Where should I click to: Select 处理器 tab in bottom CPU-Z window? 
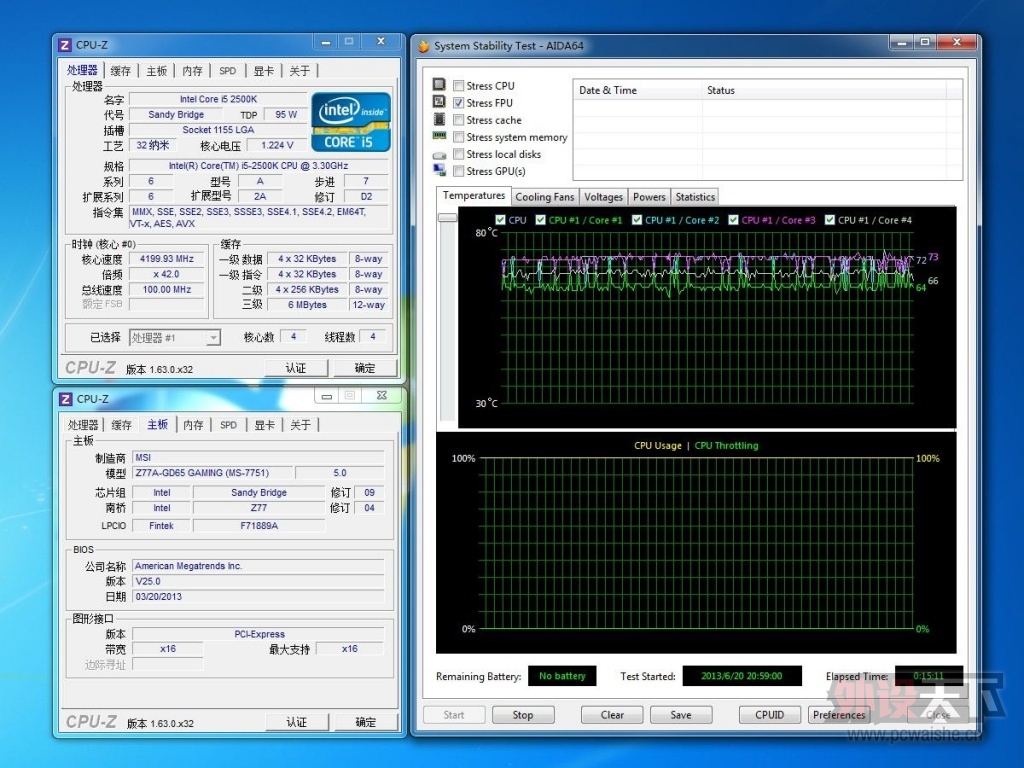[84, 425]
